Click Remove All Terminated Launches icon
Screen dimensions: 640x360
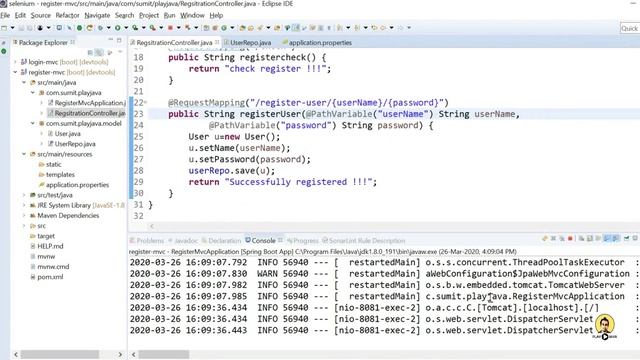click(561, 238)
